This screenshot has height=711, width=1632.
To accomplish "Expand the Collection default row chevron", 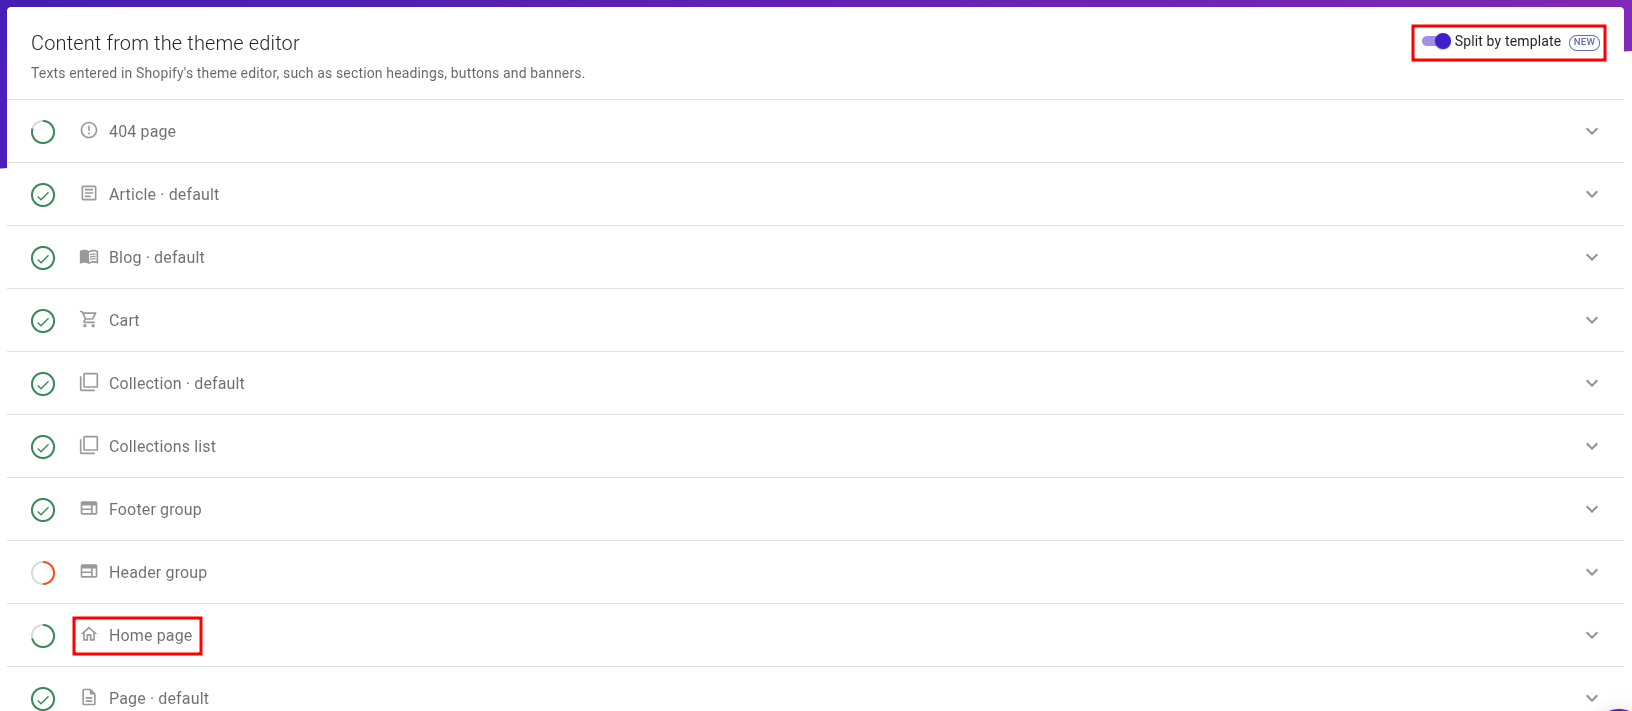I will click(x=1592, y=383).
